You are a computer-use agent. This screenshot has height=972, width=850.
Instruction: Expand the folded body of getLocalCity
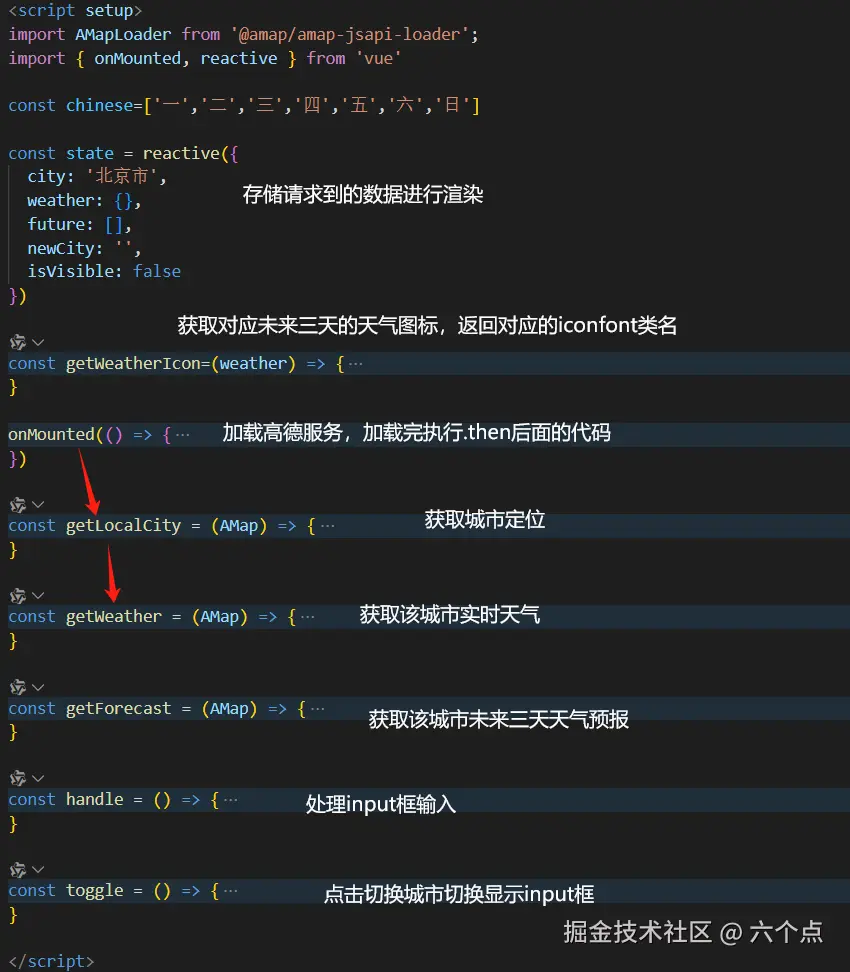point(327,526)
